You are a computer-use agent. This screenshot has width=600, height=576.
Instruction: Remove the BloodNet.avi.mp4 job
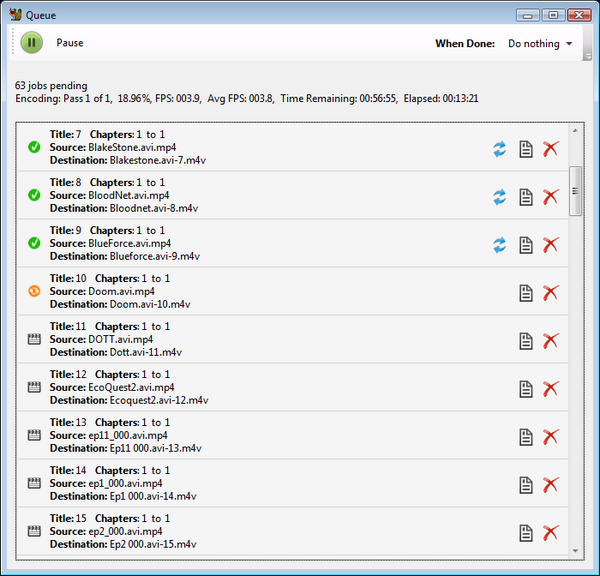[551, 197]
